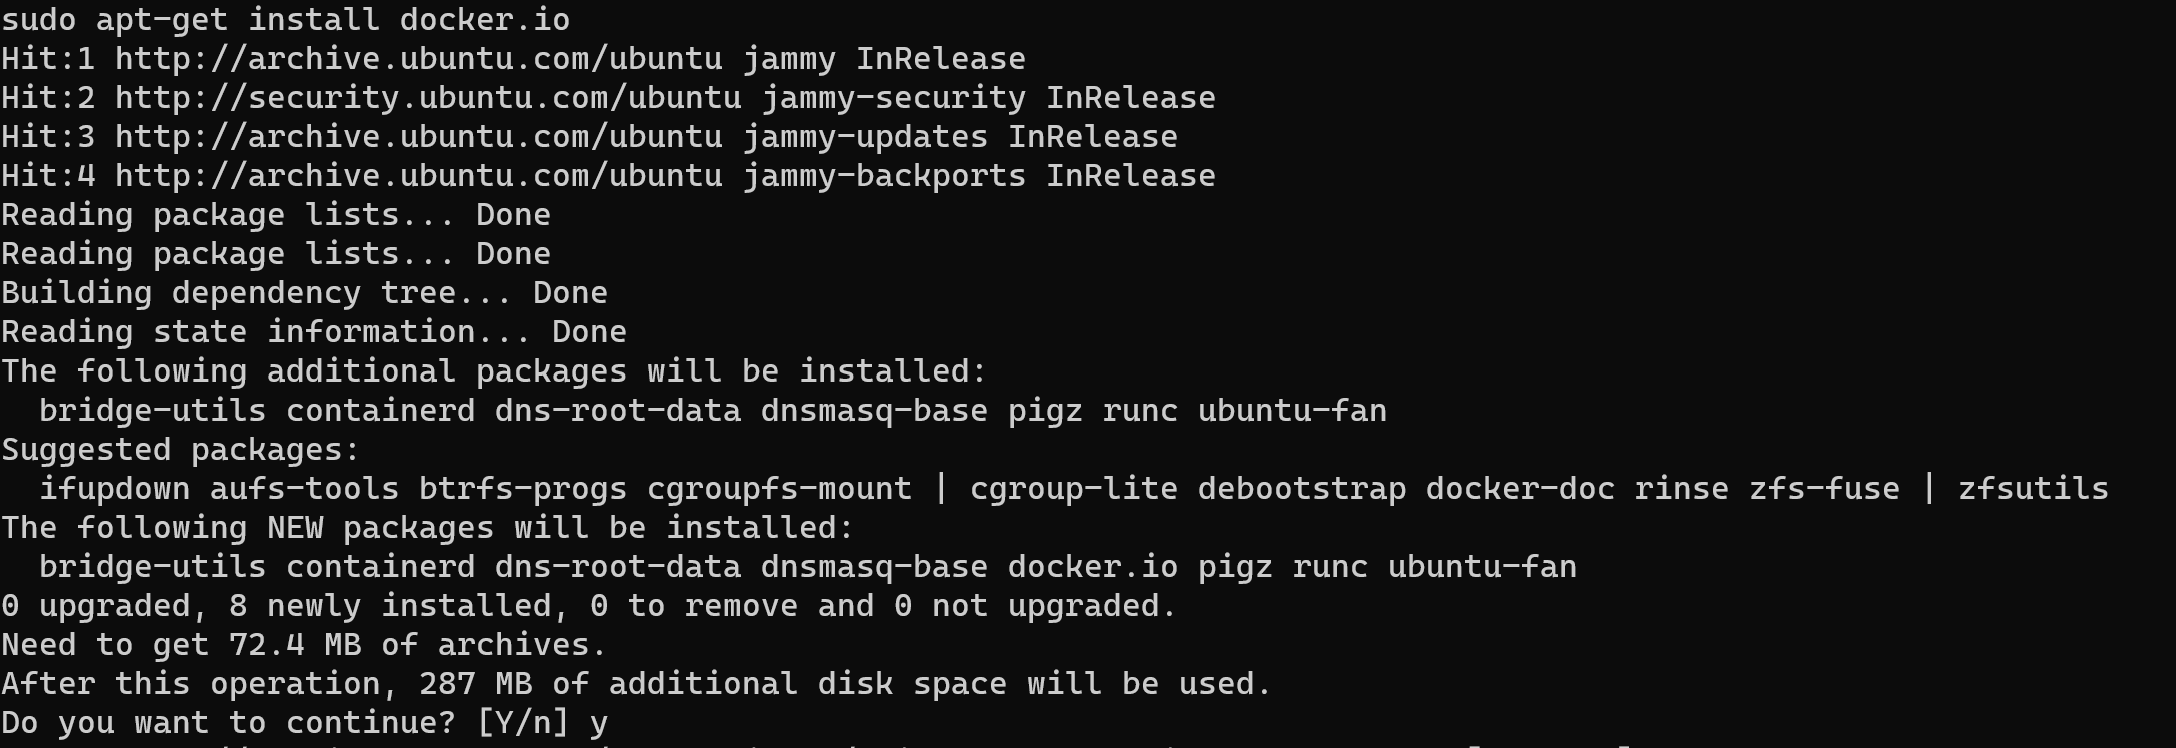Click zfsutils at end of suggested list
The height and width of the screenshot is (748, 2176).
coord(2033,488)
